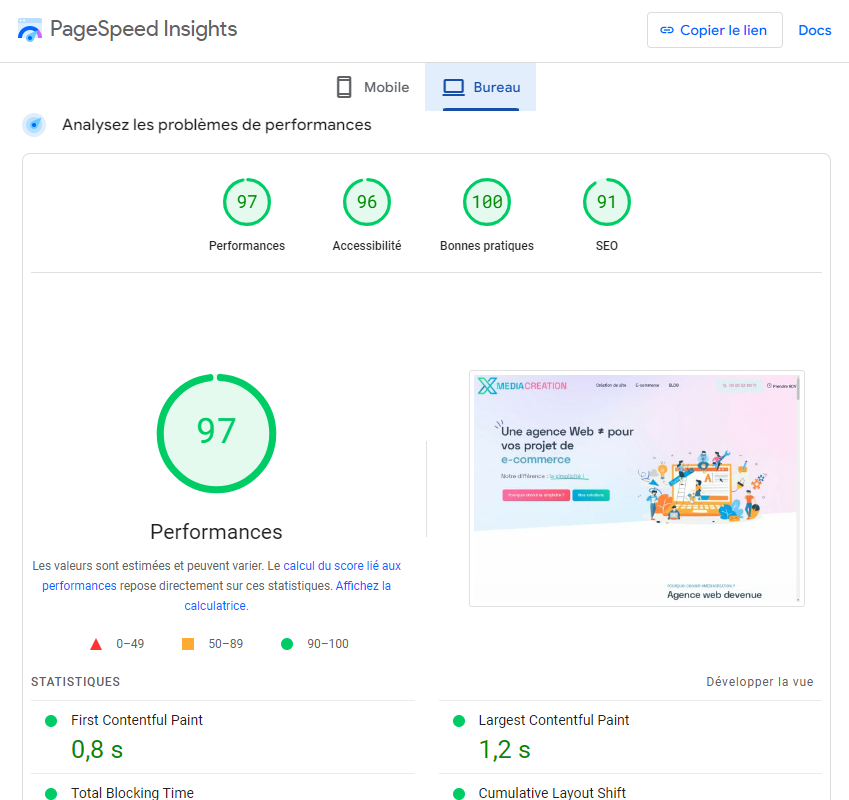849x800 pixels.
Task: Click the performance analysis target icon
Action: [x=35, y=125]
